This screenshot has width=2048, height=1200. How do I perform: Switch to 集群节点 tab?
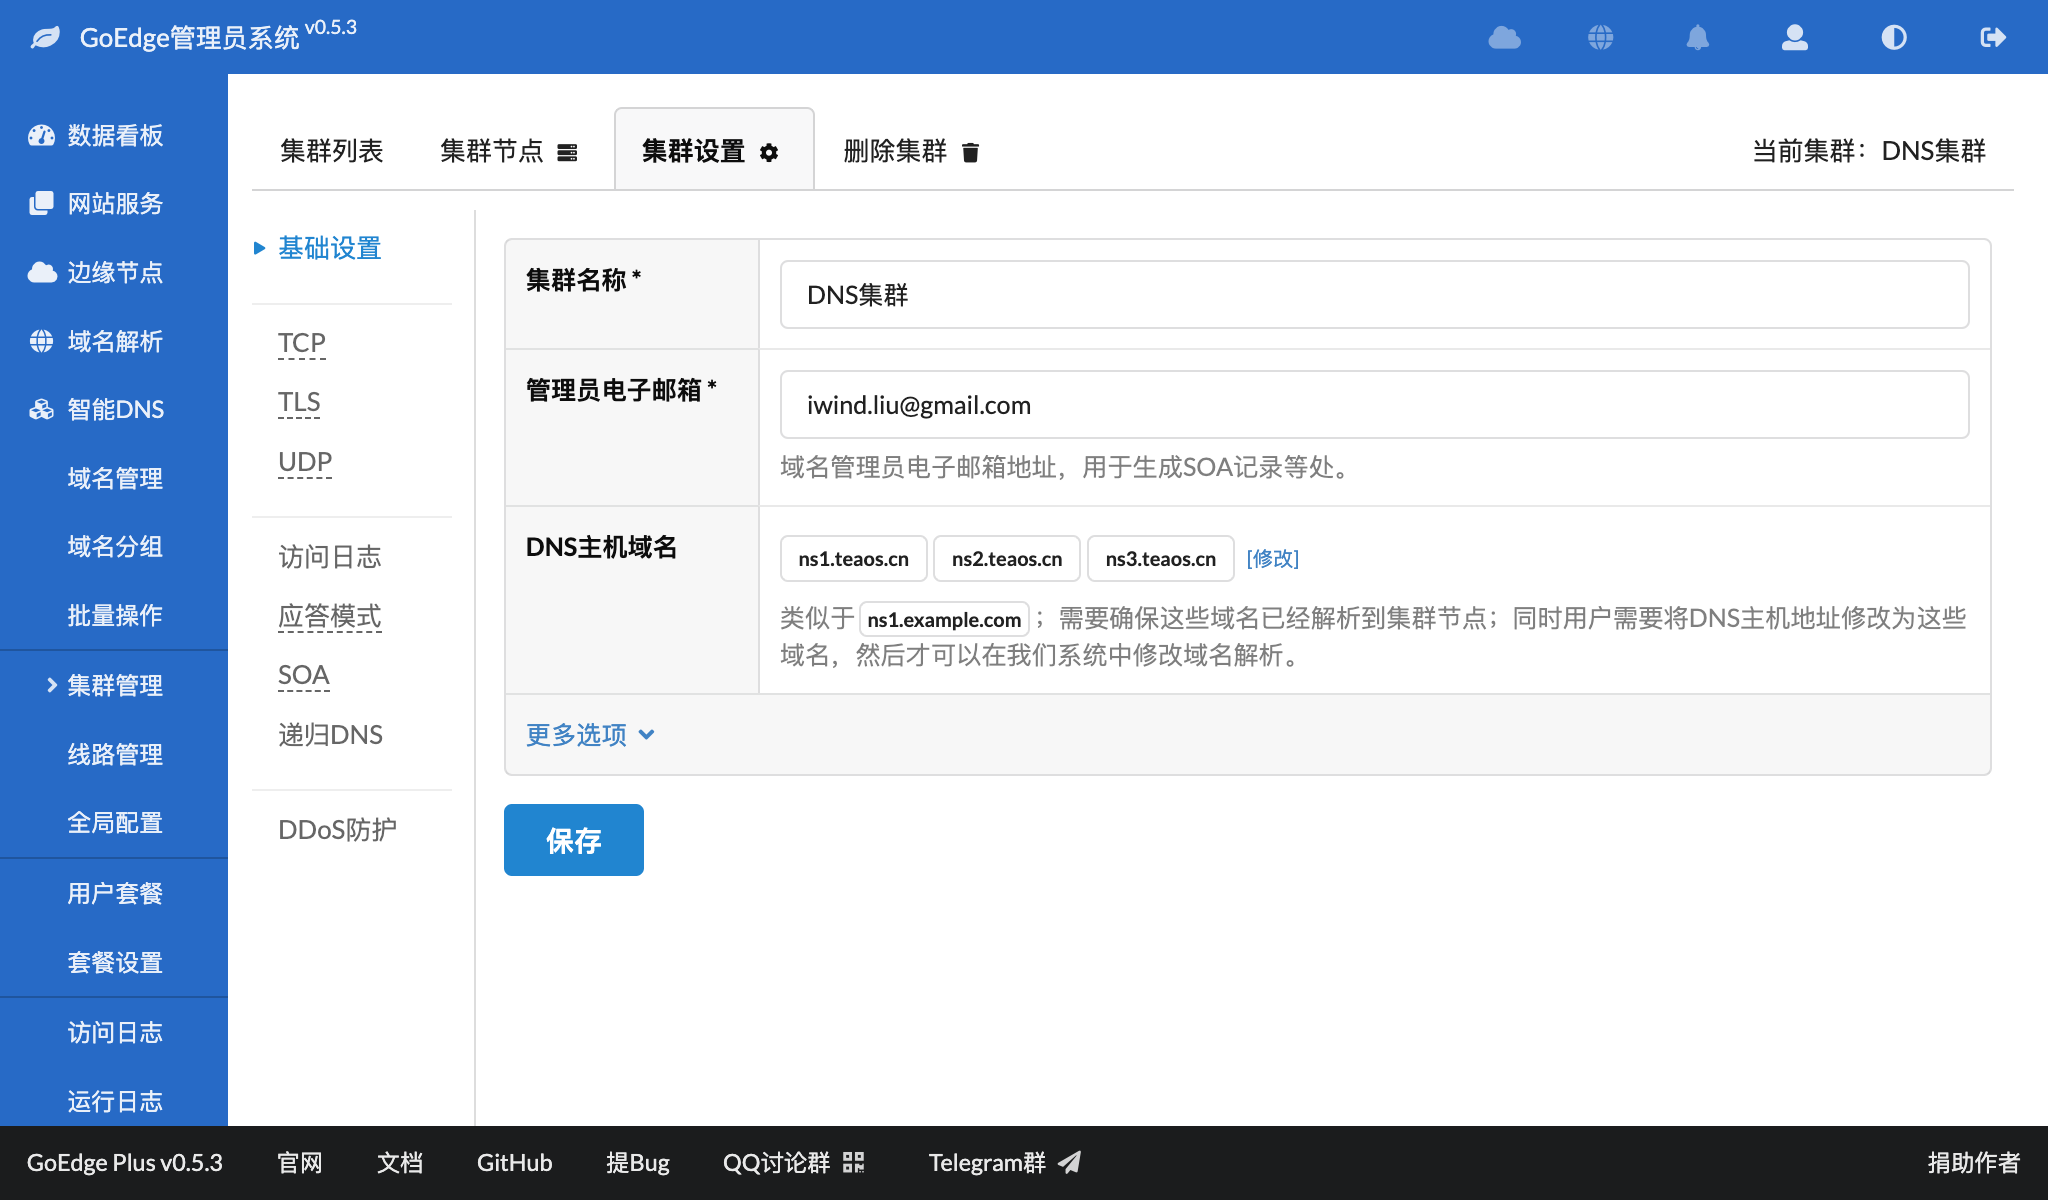(x=509, y=151)
